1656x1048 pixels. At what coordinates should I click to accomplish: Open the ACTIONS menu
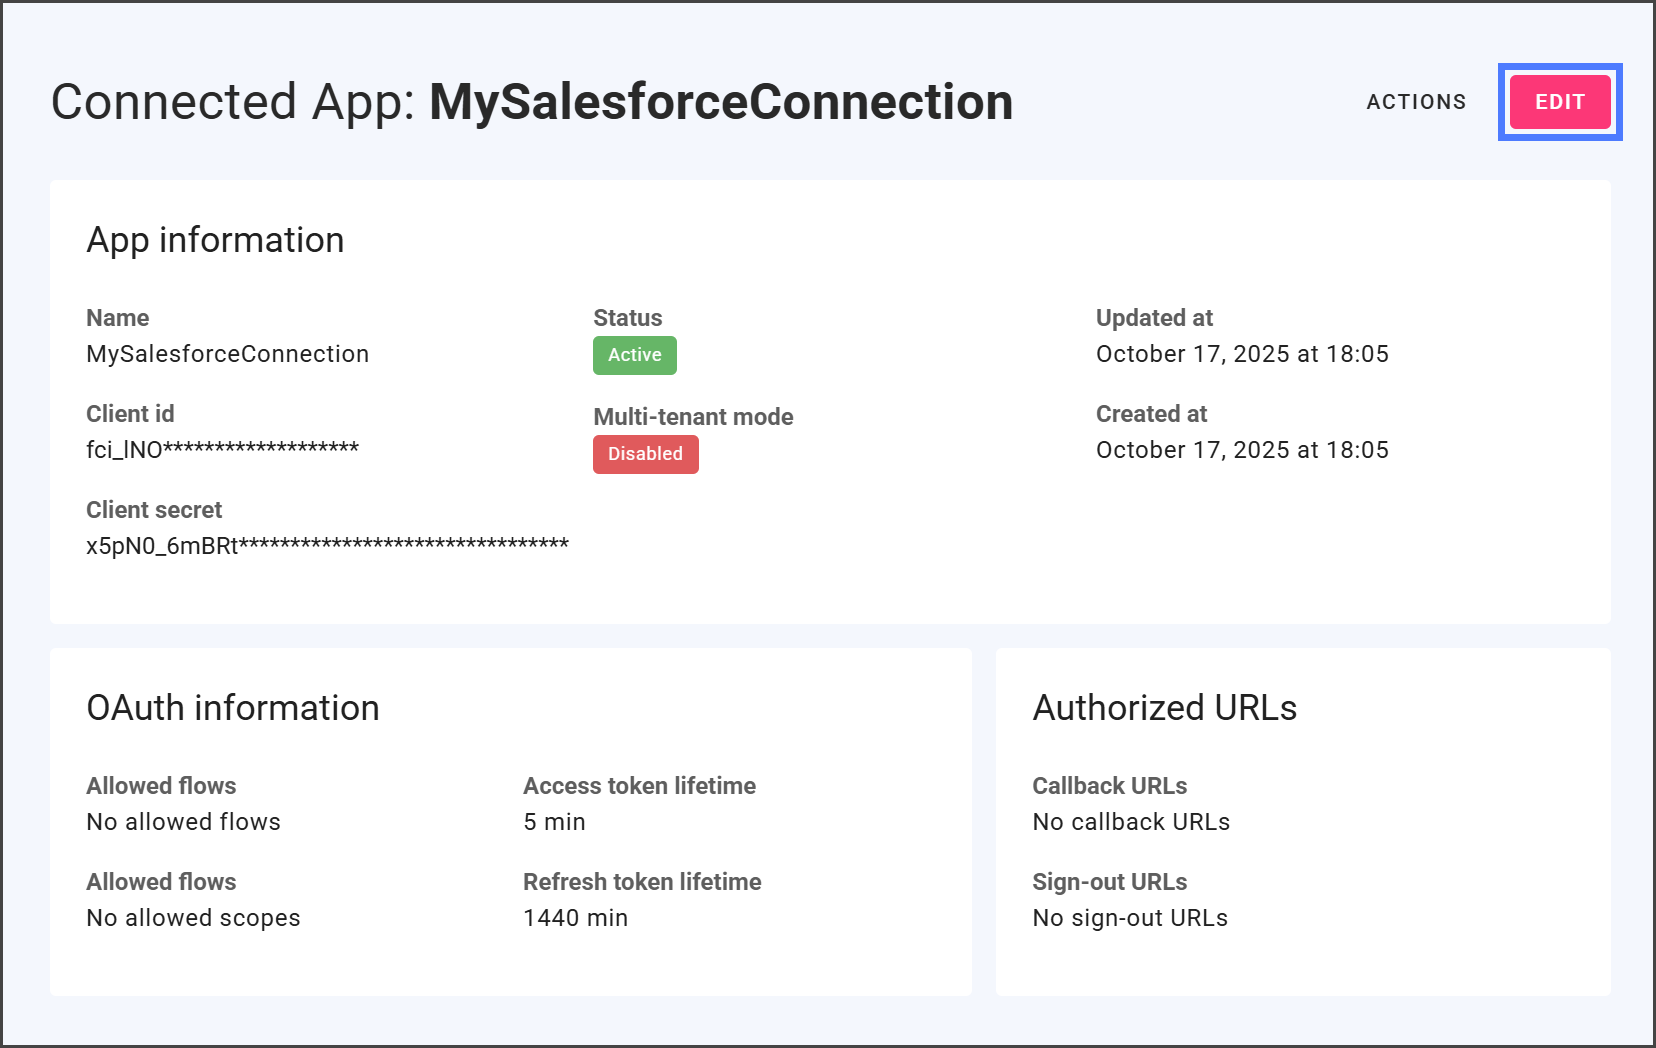(1415, 102)
